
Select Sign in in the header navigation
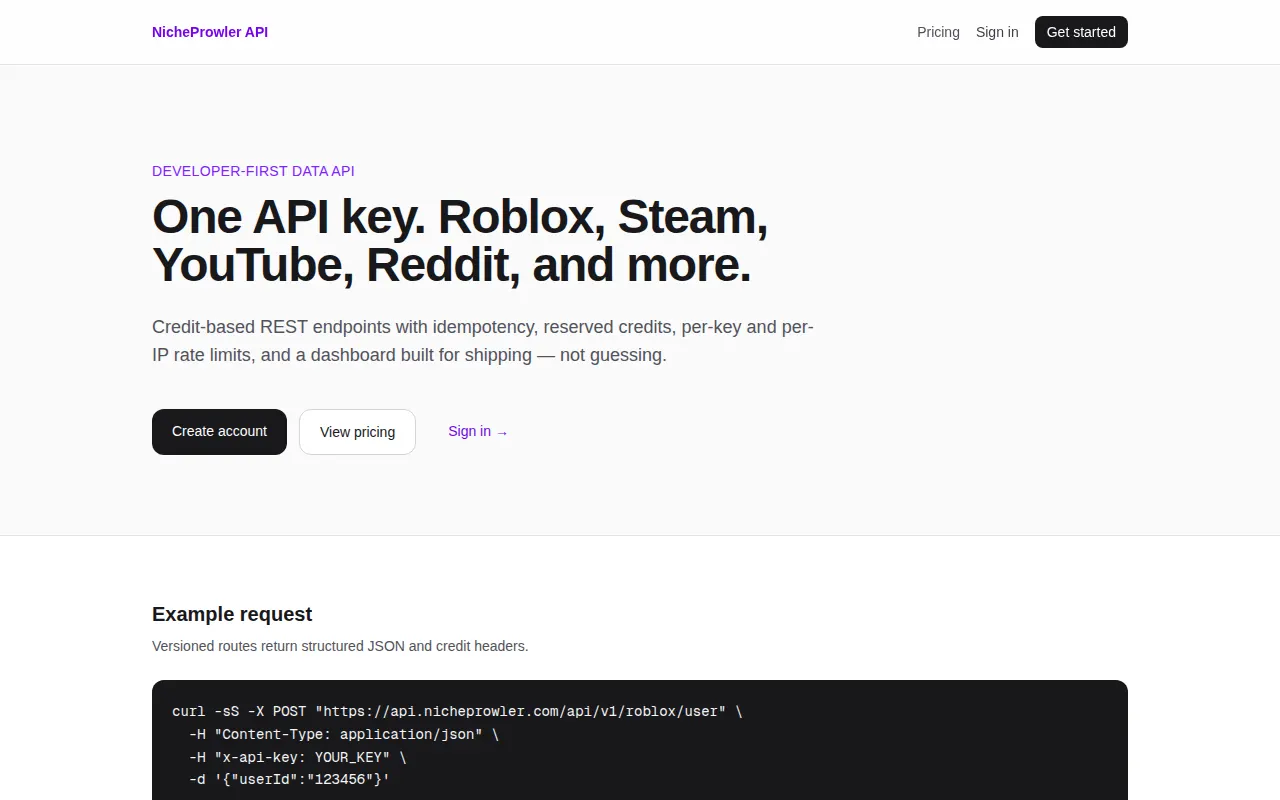(x=997, y=32)
